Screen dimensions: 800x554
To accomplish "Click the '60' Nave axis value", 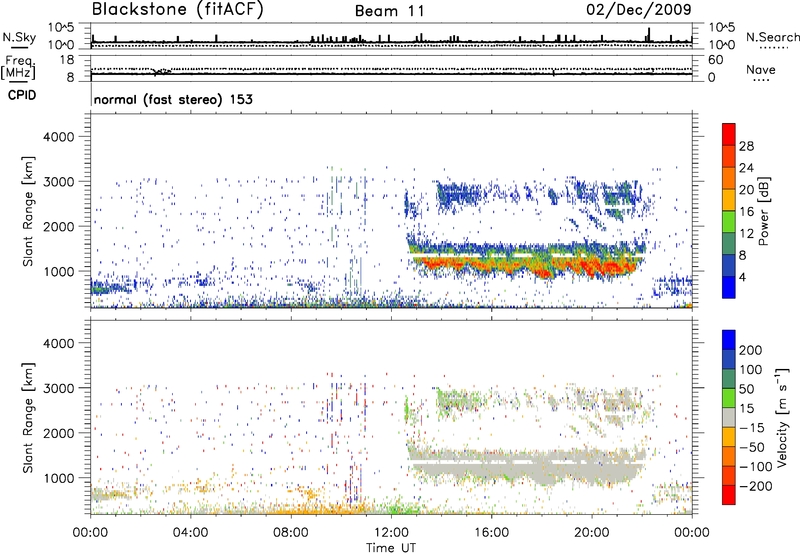I will [x=715, y=60].
